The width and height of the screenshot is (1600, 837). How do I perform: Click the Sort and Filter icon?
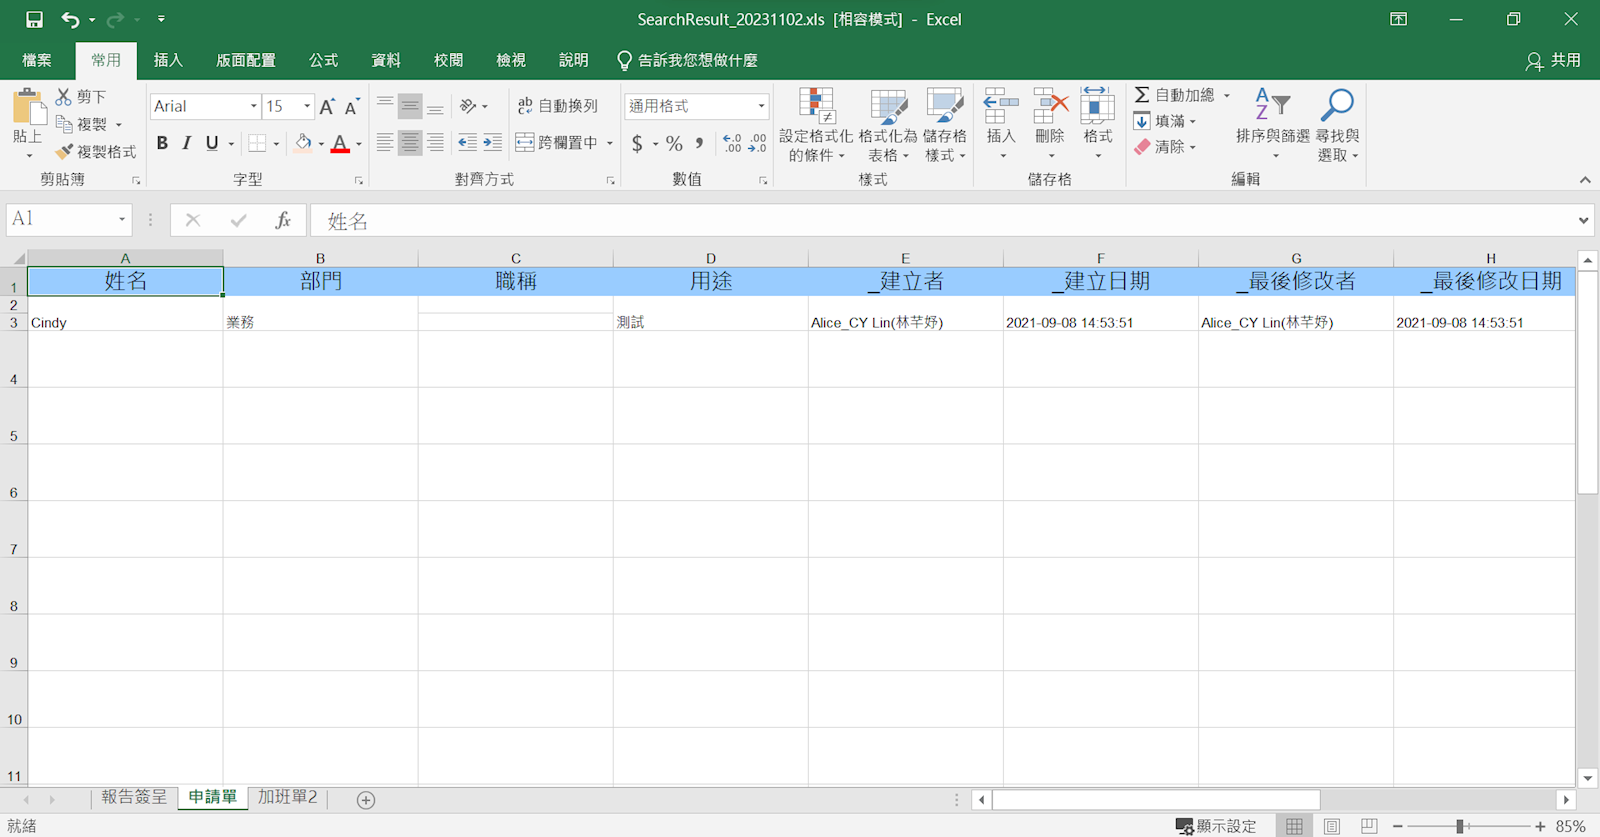coord(1272,105)
